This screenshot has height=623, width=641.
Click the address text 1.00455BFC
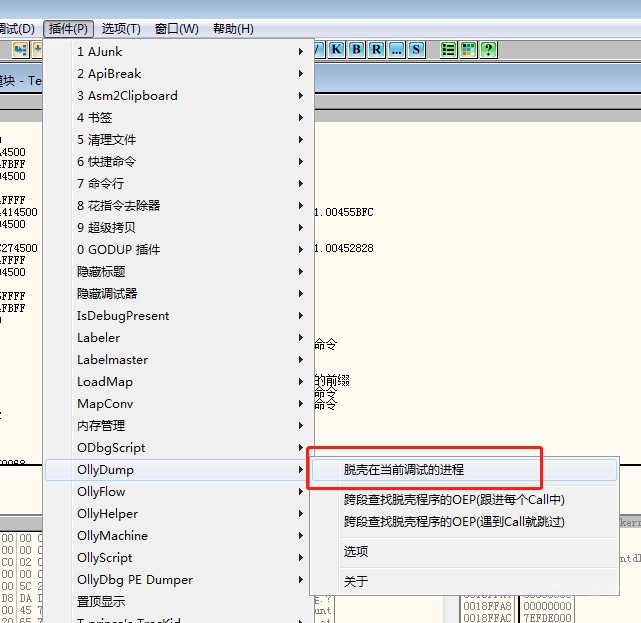344,212
